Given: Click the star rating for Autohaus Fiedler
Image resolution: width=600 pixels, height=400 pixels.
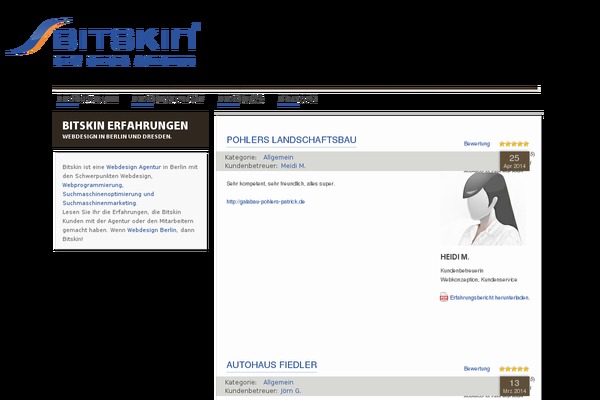Looking at the screenshot, I should pos(514,369).
